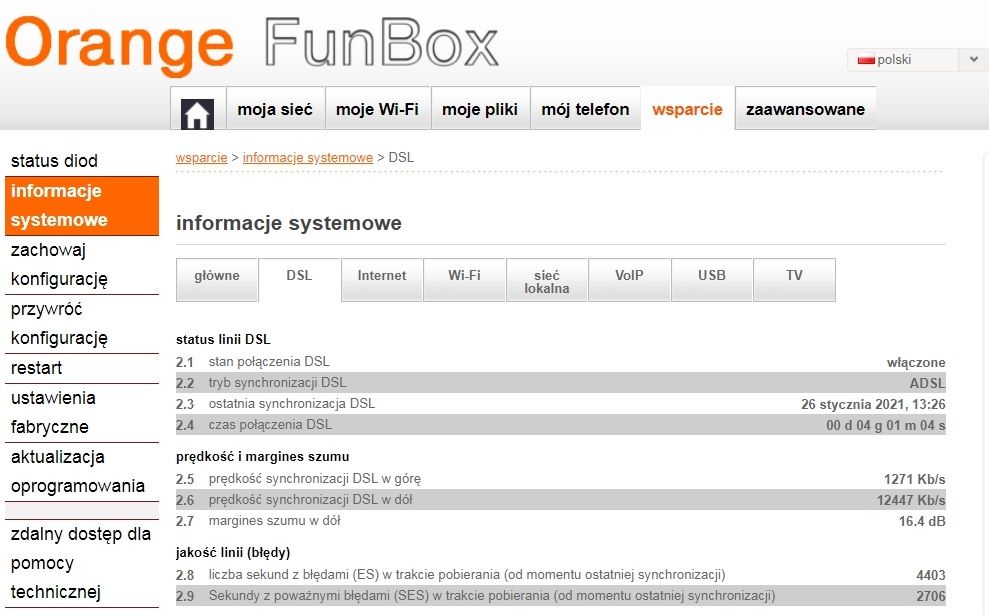Screen dimensions: 989x615
Task: Click the jakość linii (błędy) heading
Action: [233, 553]
